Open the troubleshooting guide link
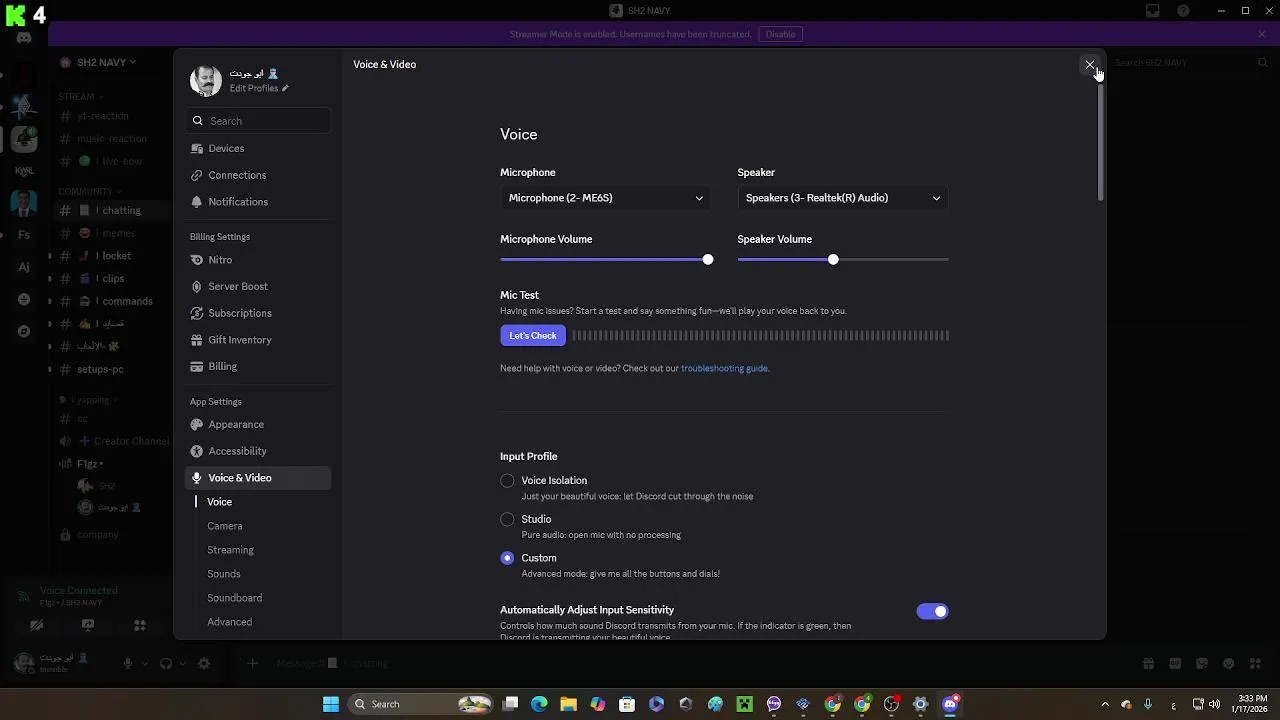The height and width of the screenshot is (720, 1280). click(724, 368)
